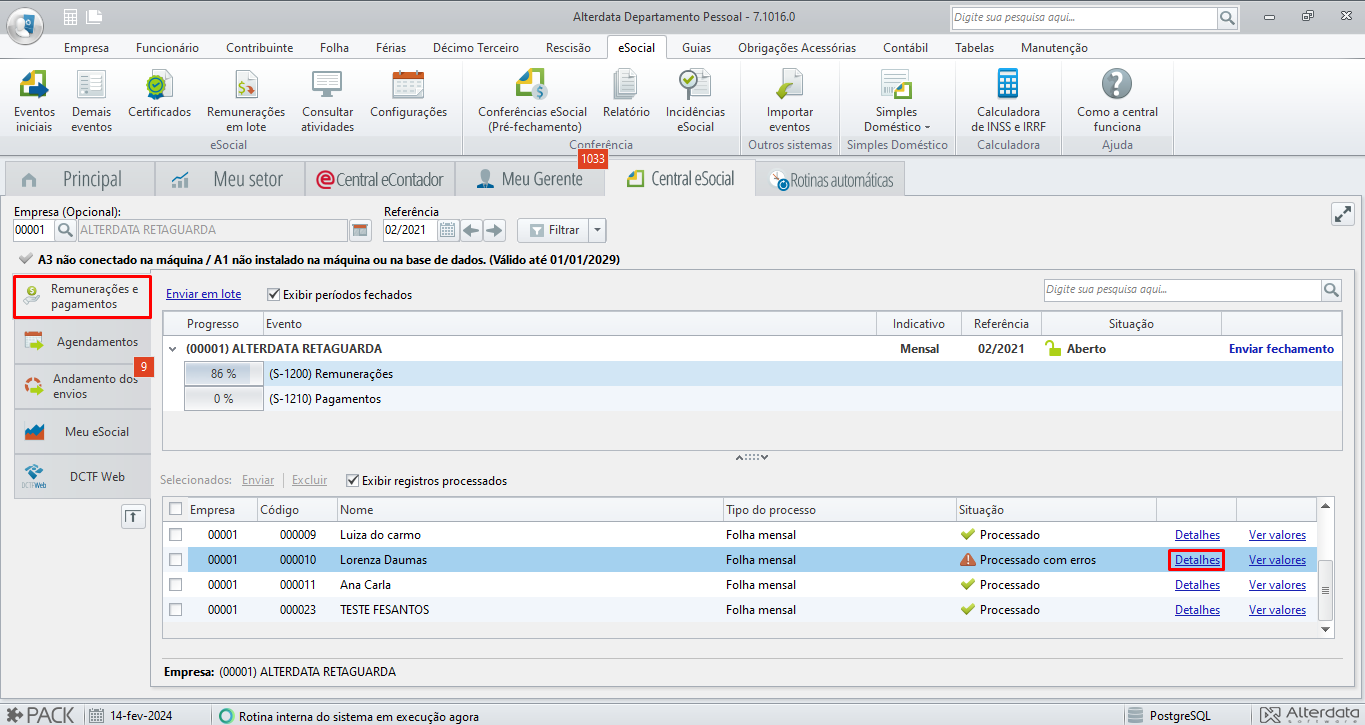The height and width of the screenshot is (725, 1365).
Task: Open Detalhes for Lorenza Daumas
Action: tap(1197, 560)
